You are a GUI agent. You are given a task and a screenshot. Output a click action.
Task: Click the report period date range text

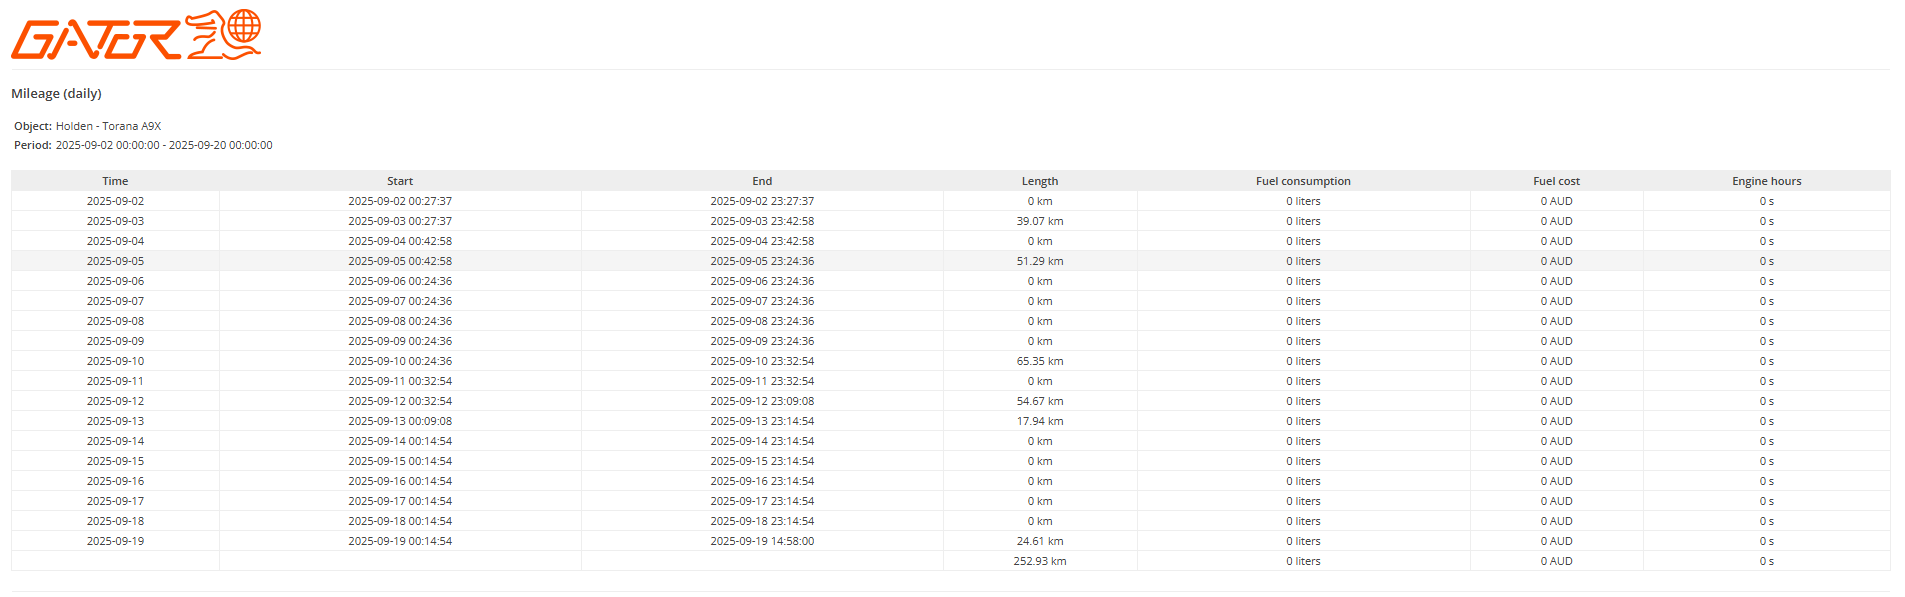pyautogui.click(x=164, y=145)
